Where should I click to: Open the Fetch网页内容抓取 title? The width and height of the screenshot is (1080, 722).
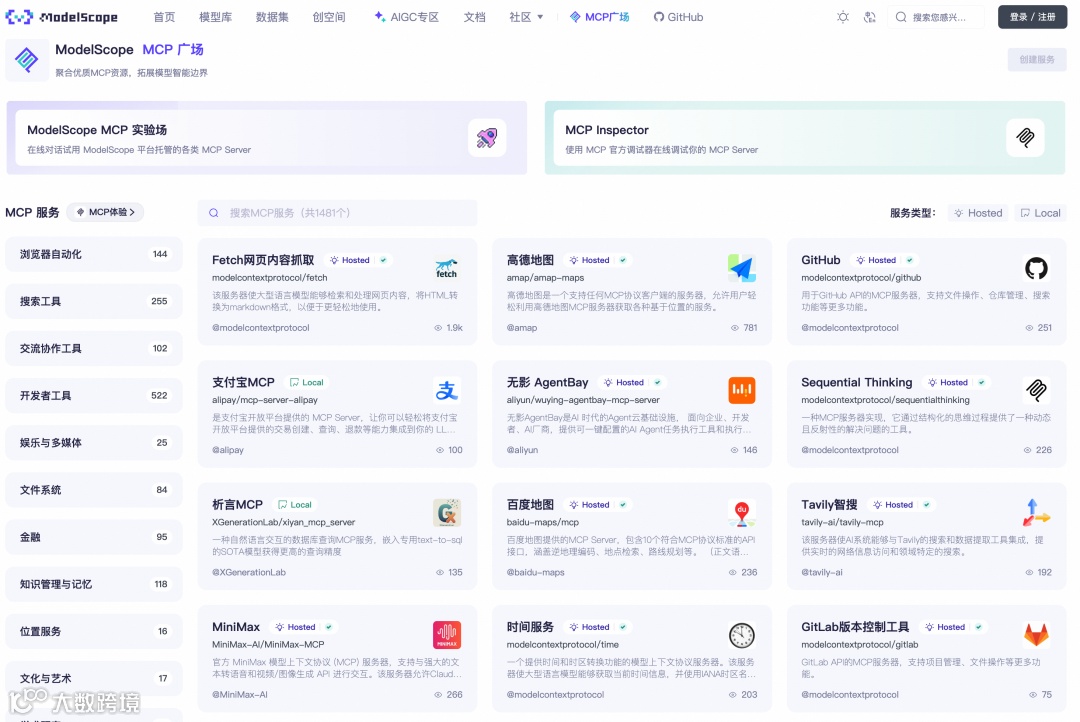pos(263,260)
